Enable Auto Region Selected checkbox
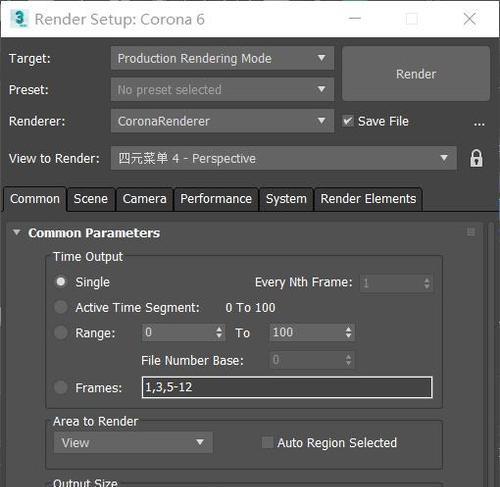The height and width of the screenshot is (487, 500). 267,443
